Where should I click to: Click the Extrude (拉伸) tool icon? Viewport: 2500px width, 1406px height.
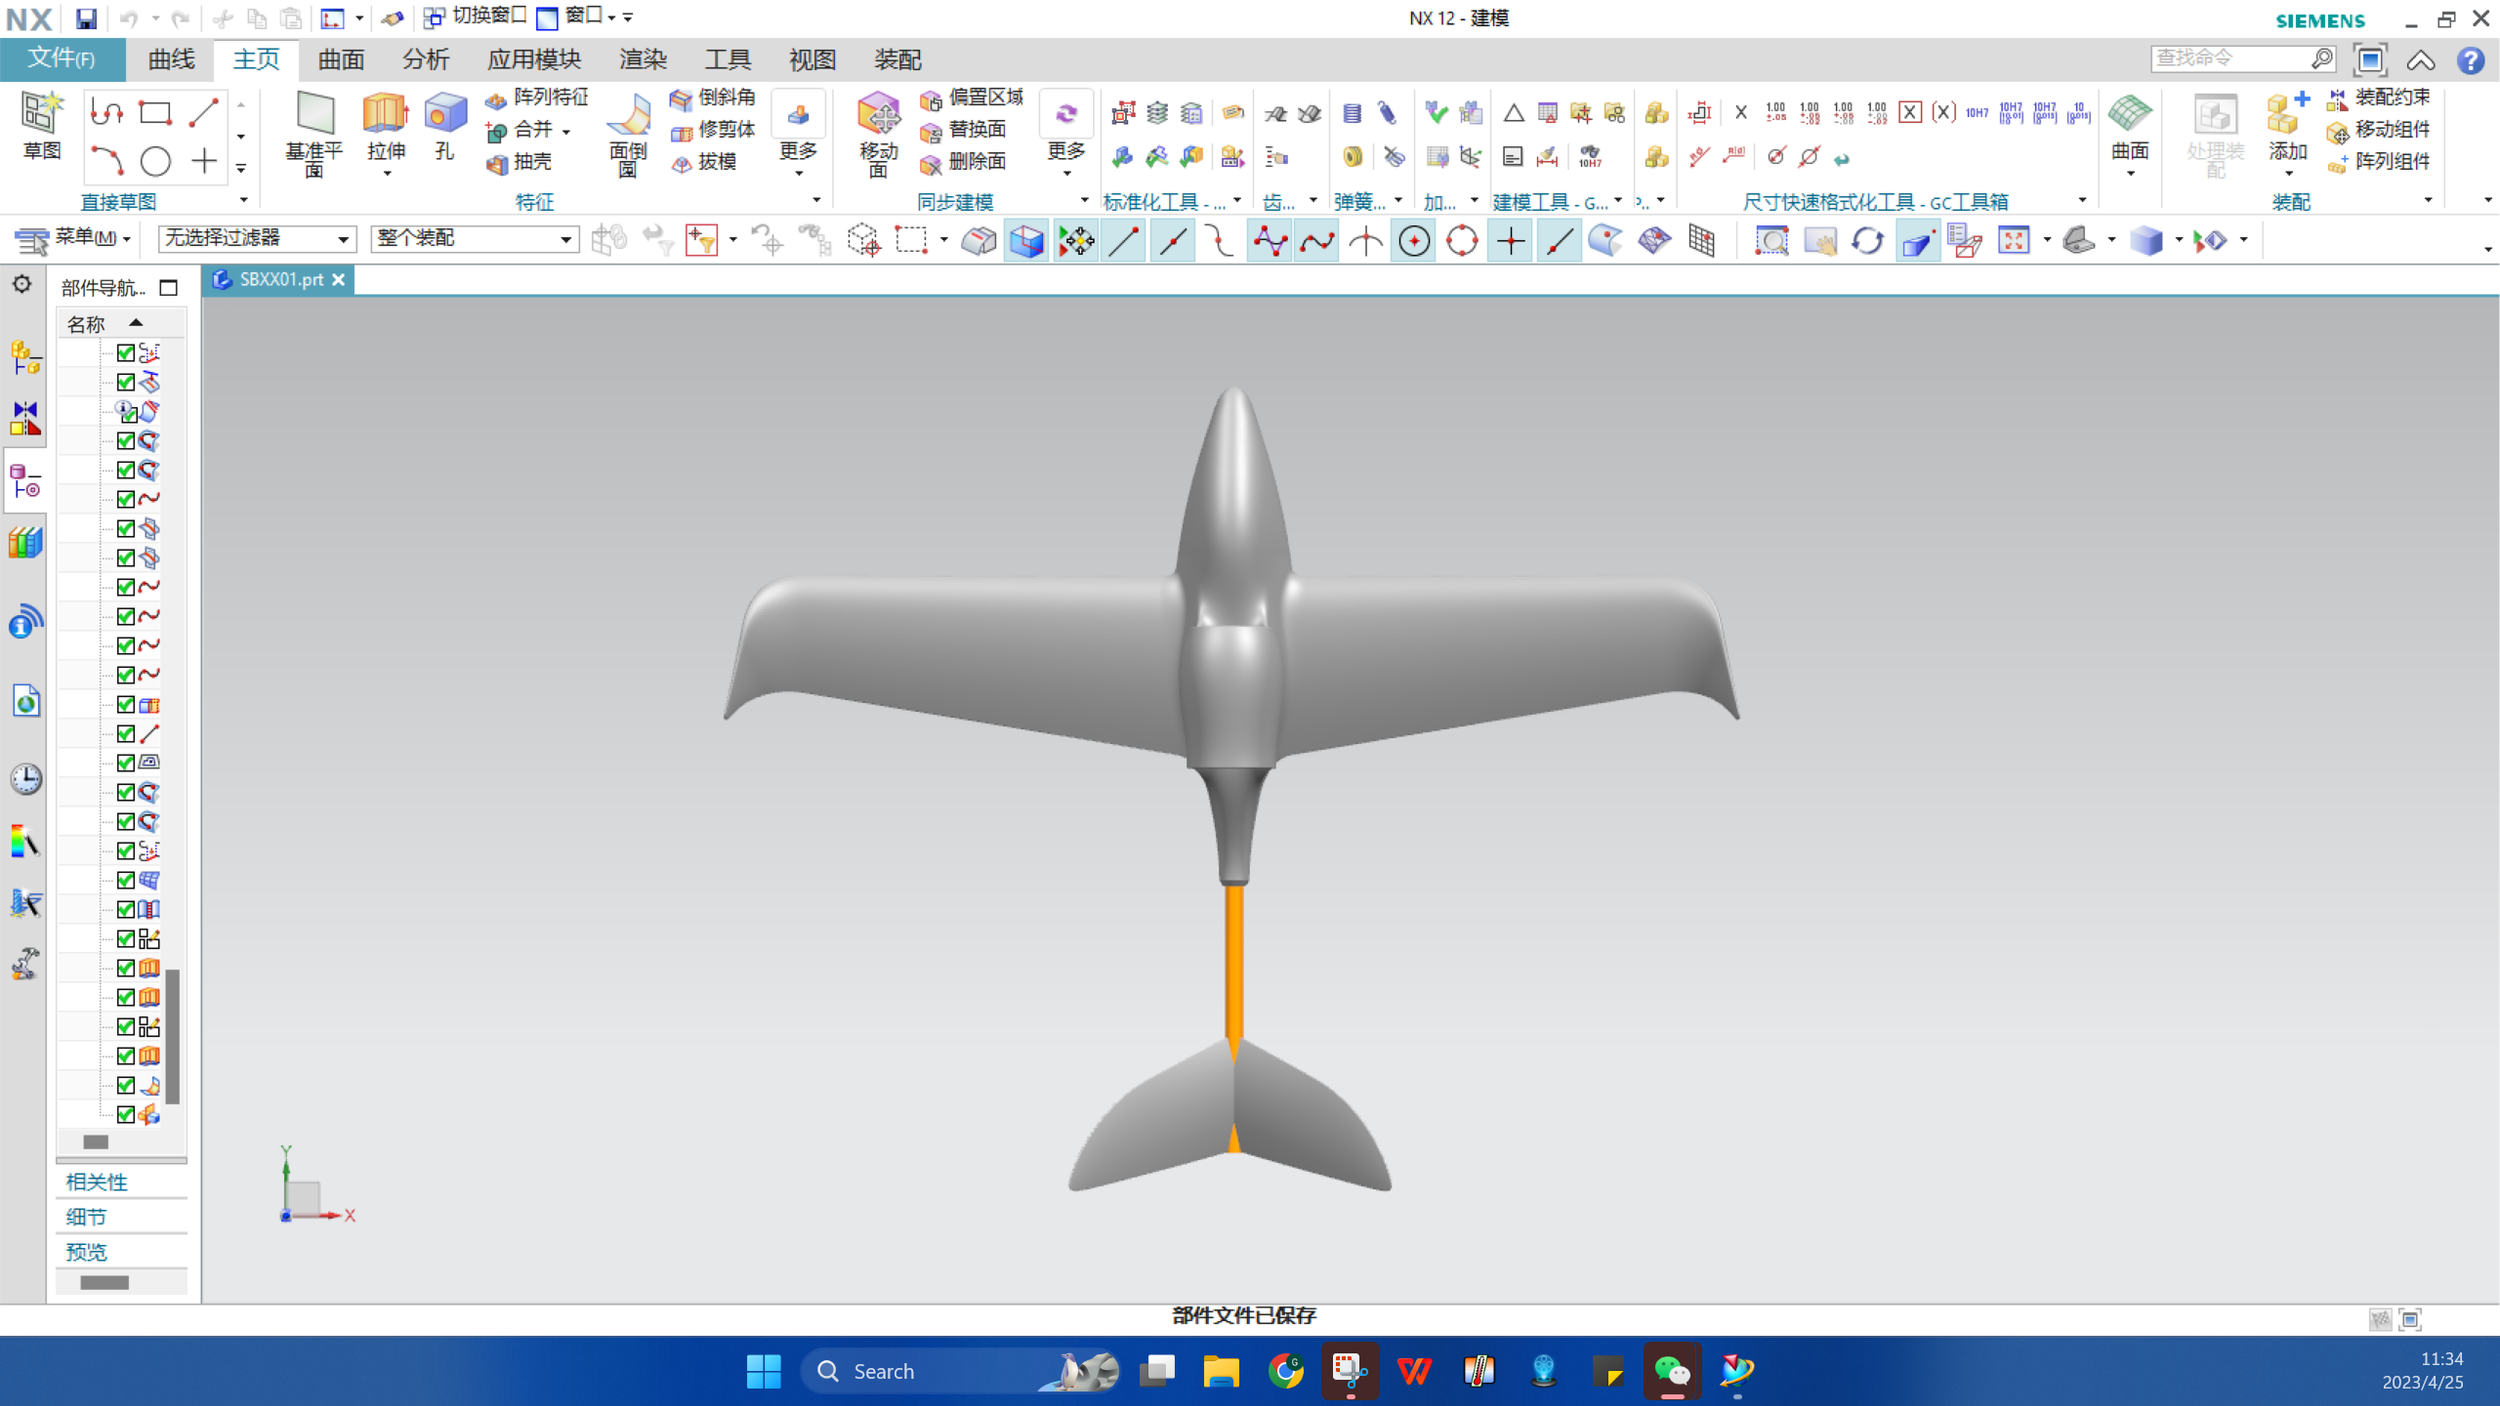pos(385,116)
